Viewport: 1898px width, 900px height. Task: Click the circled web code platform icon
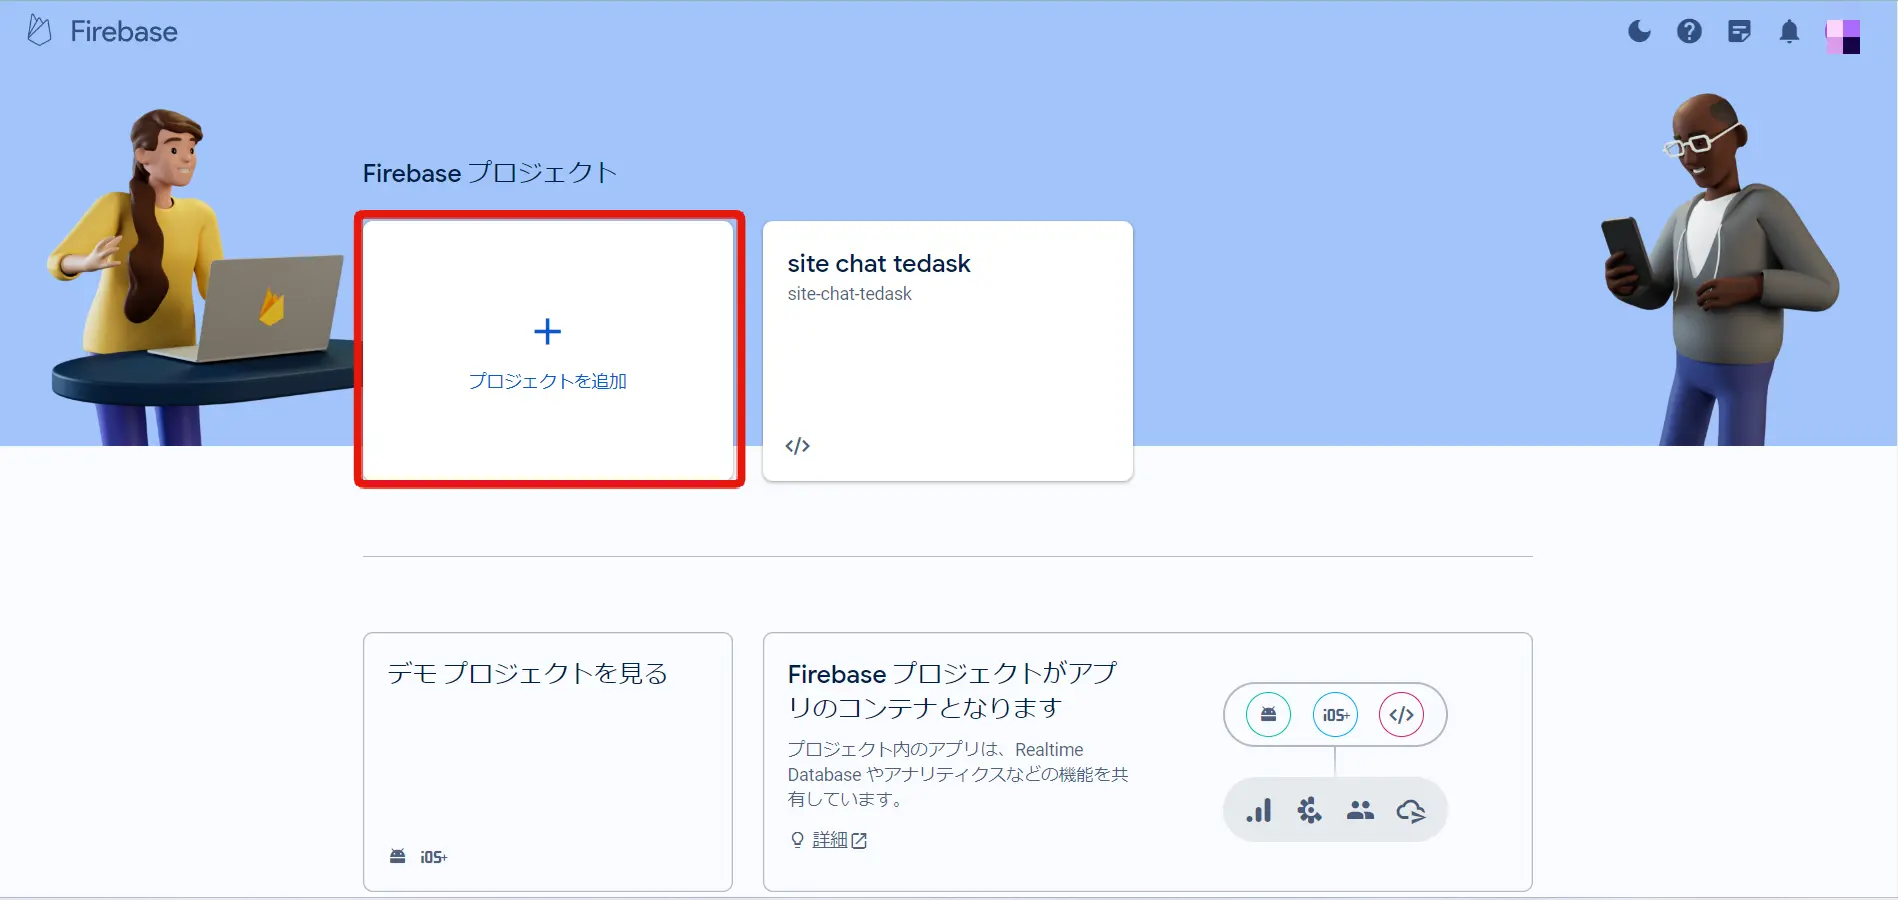1401,714
